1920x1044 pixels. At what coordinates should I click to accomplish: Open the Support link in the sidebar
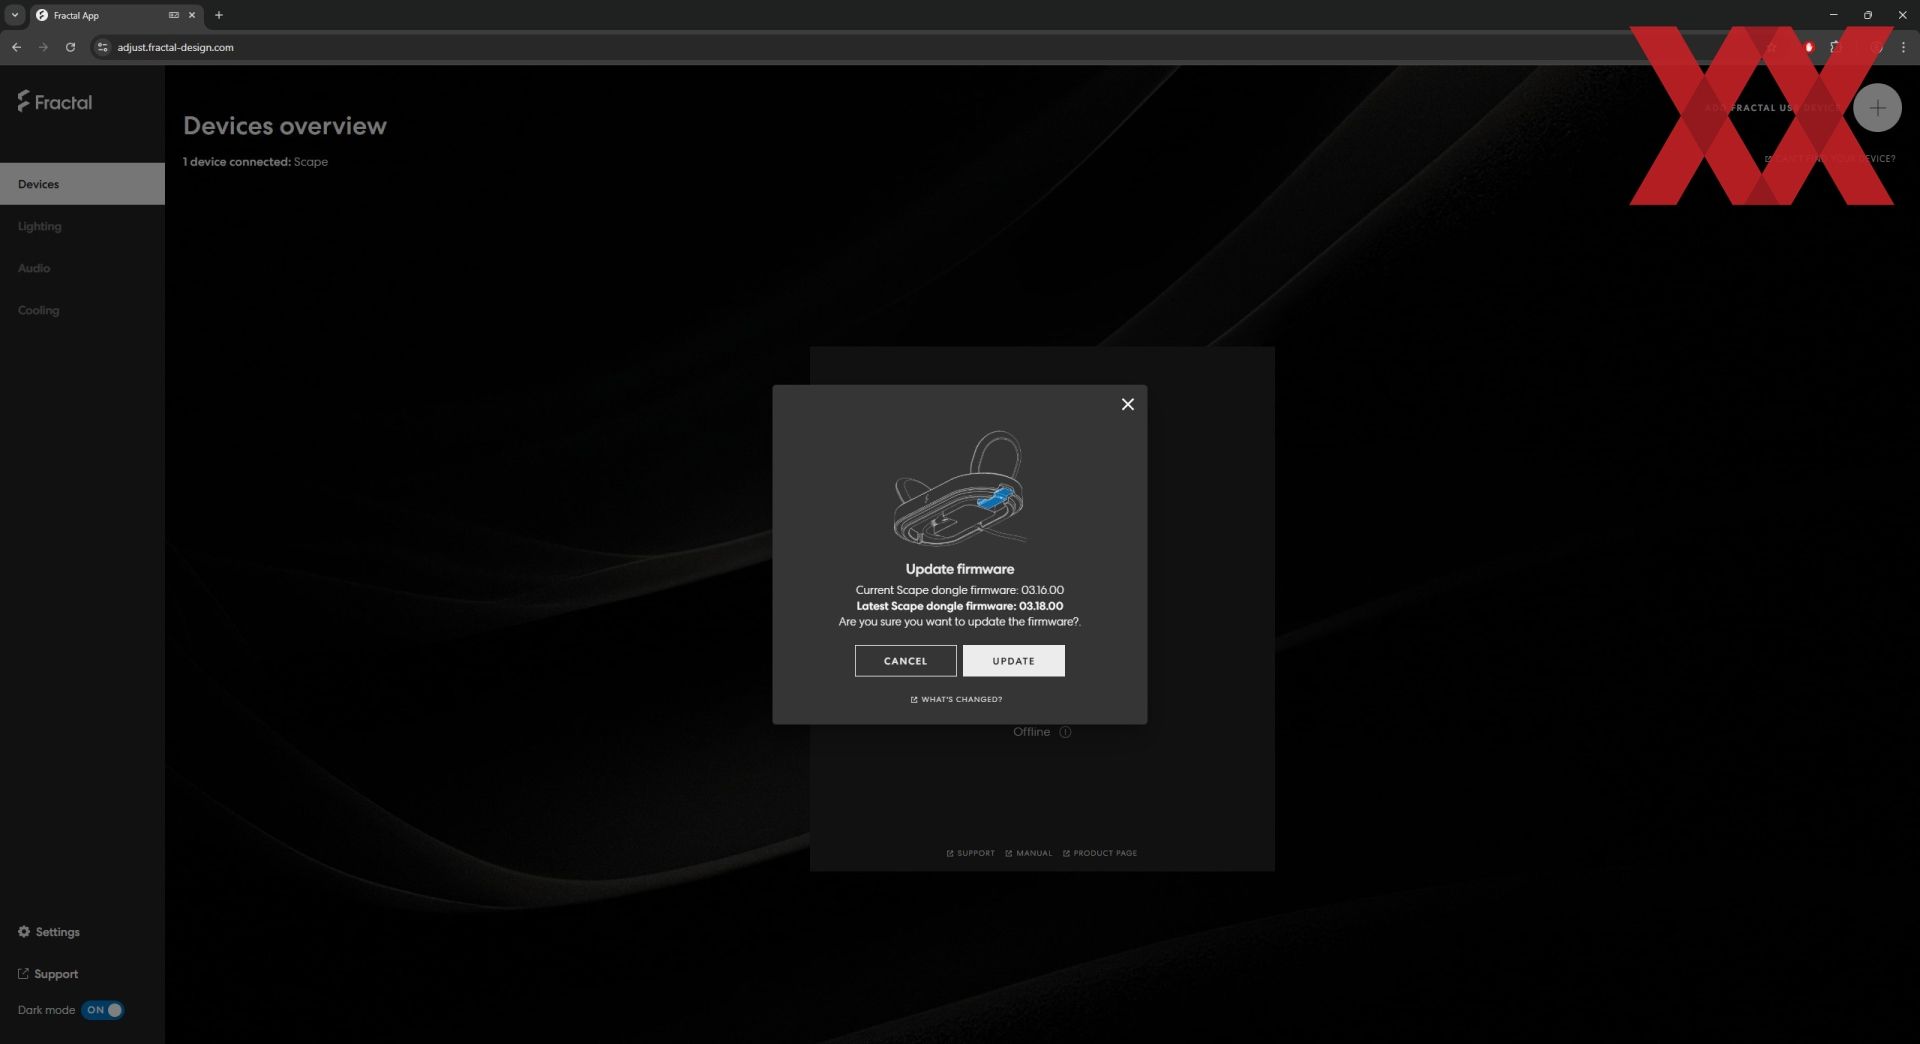coord(48,974)
